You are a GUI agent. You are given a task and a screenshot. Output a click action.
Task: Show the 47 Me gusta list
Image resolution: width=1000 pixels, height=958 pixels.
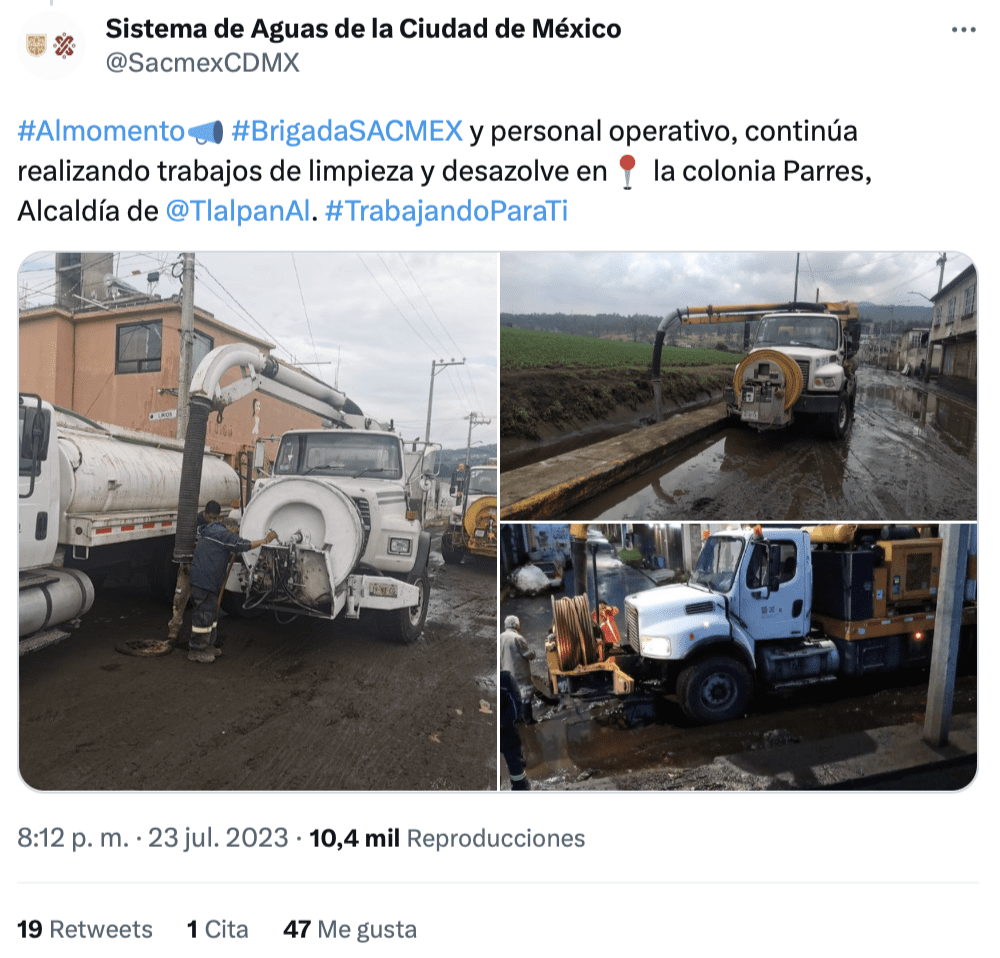click(x=350, y=929)
